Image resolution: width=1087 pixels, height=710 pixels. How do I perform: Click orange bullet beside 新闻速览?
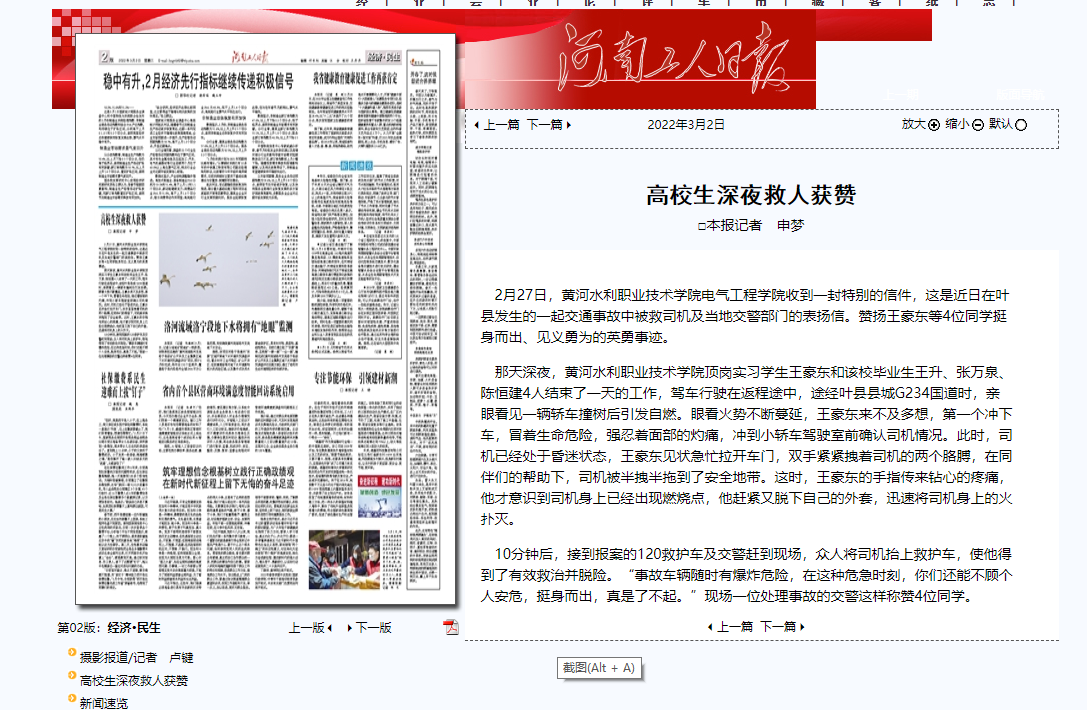click(71, 699)
